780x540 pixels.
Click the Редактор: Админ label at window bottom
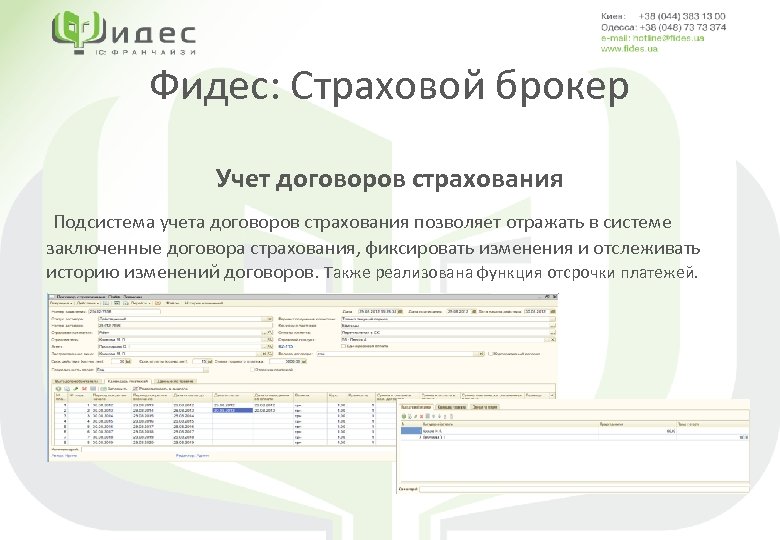193,455
